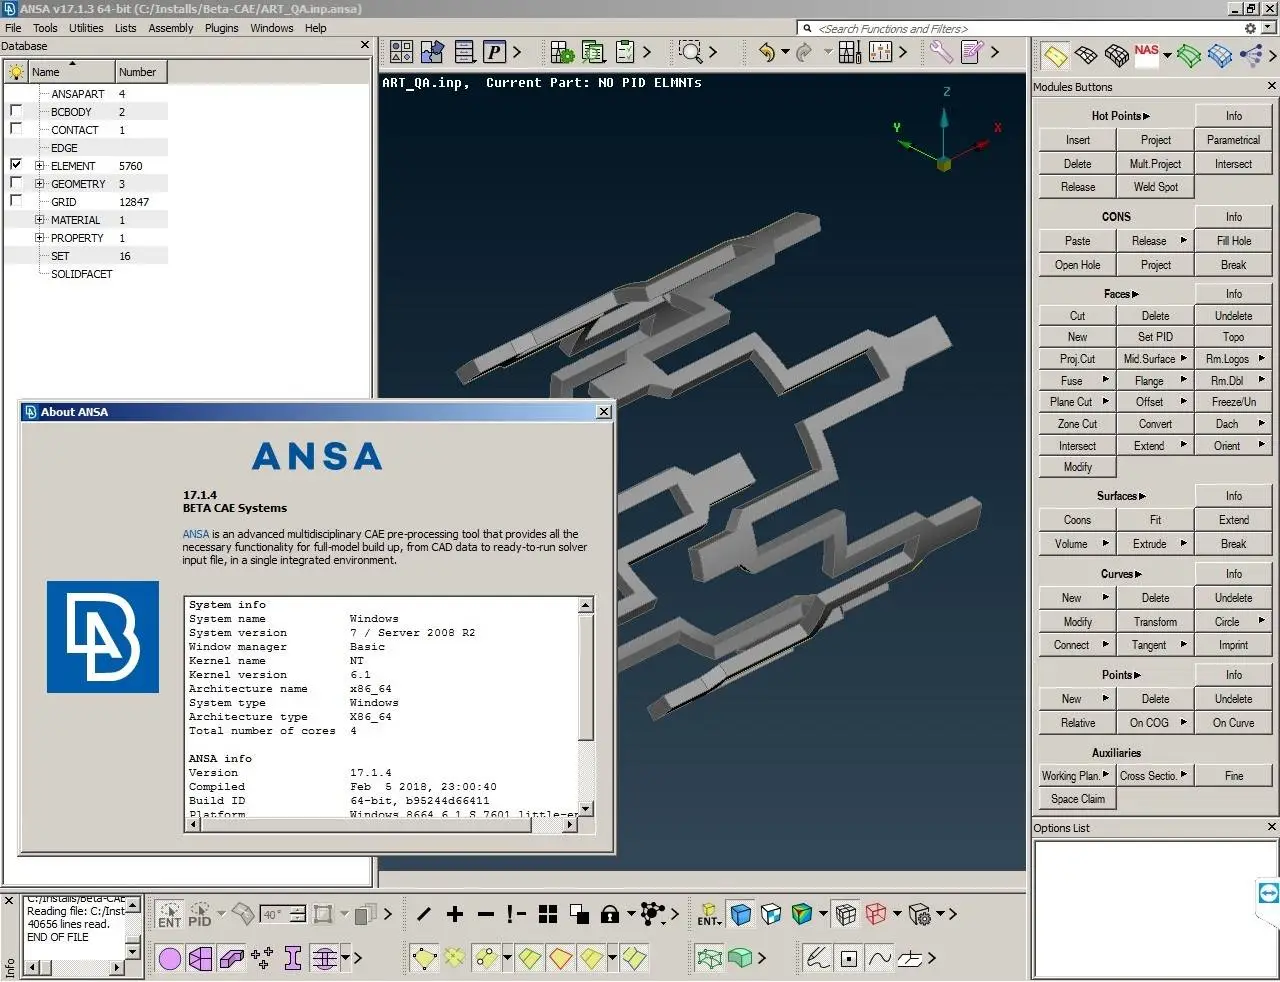
Task: Click the I-beam cross-section icon
Action: coord(293,959)
